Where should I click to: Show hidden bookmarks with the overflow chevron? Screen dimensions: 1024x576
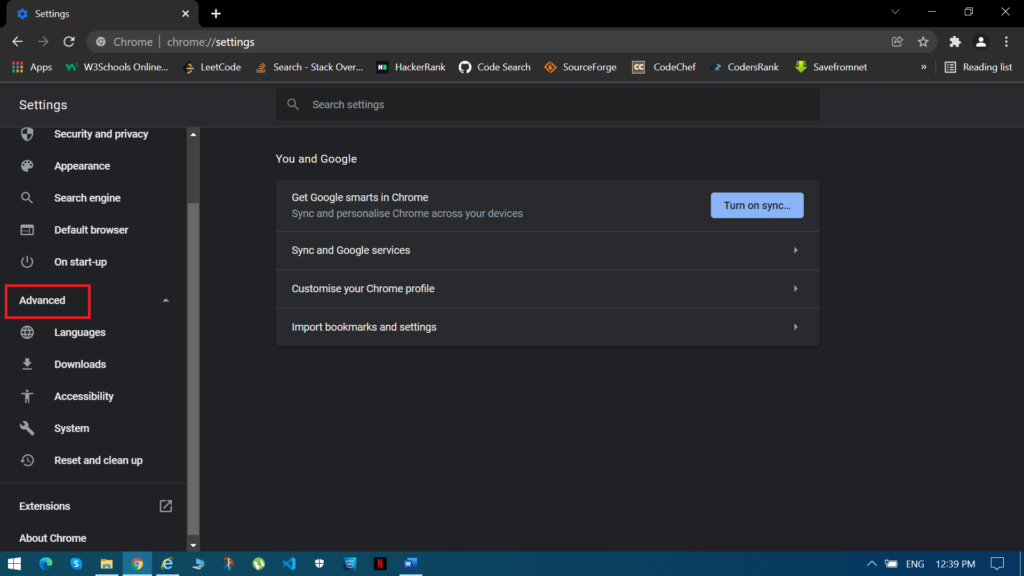923,67
